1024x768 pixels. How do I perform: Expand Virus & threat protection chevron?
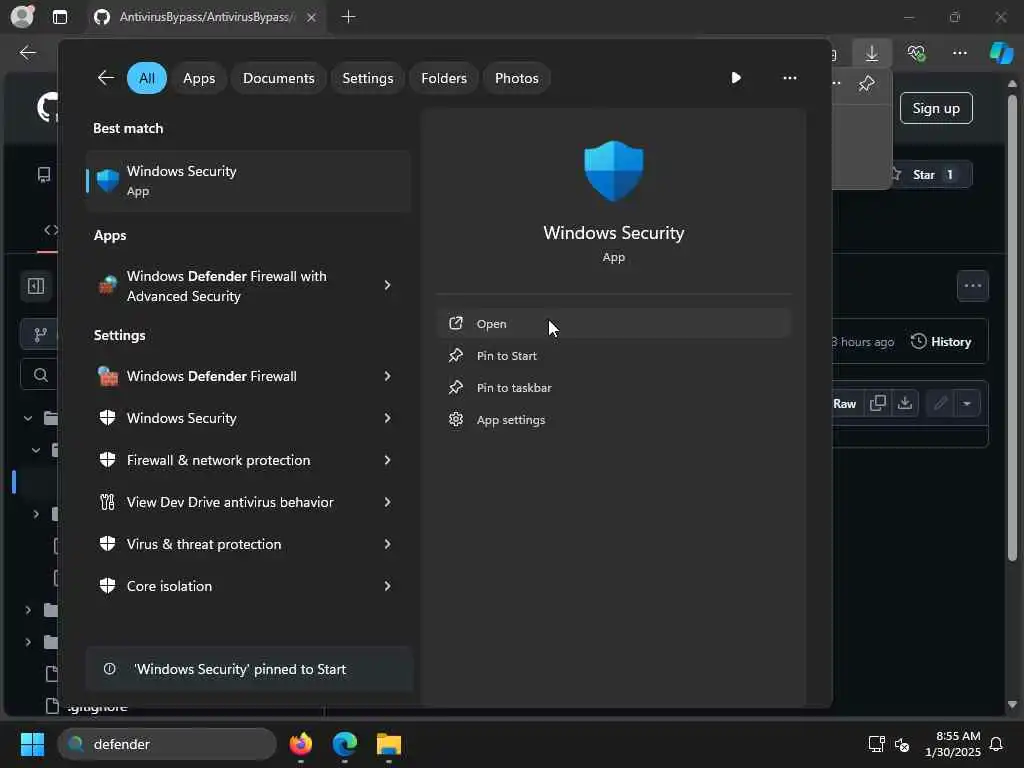[x=387, y=544]
